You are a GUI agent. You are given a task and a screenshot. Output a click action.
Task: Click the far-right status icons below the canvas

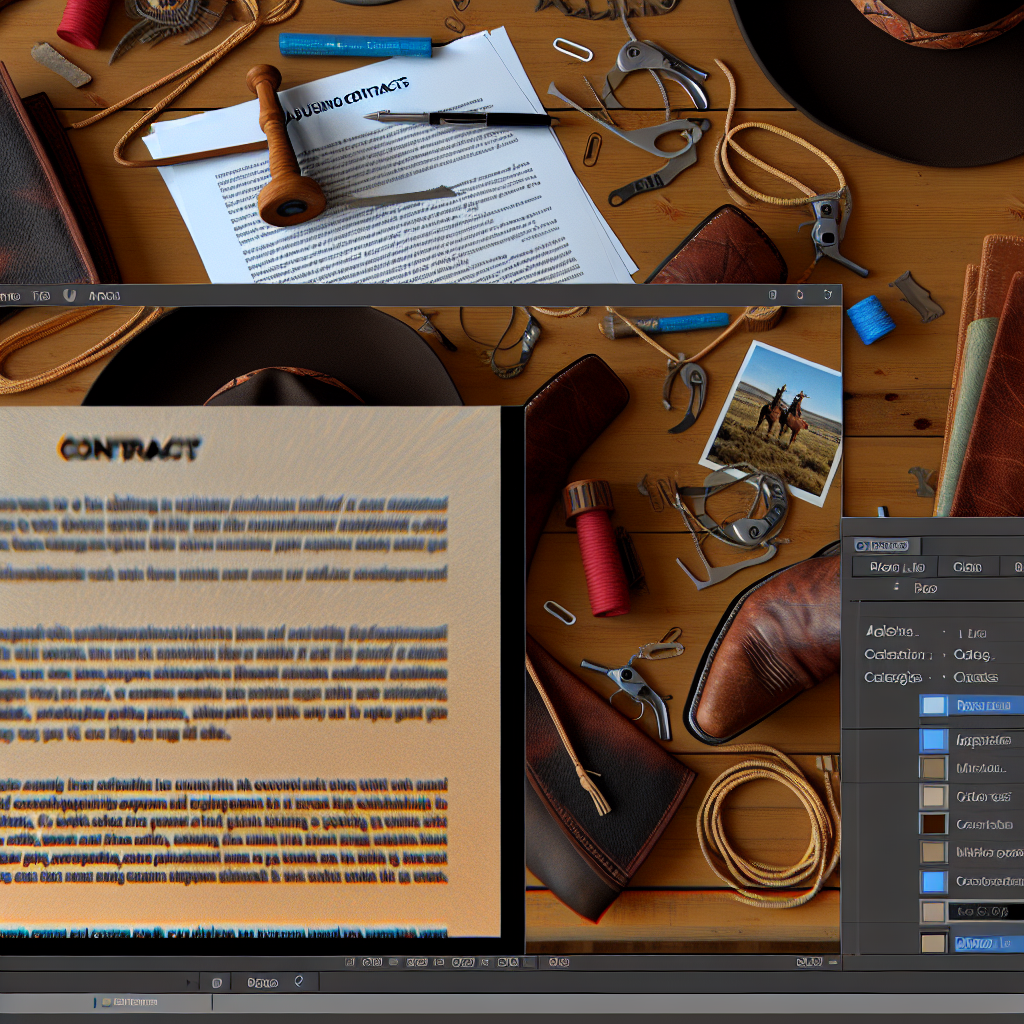click(x=809, y=962)
